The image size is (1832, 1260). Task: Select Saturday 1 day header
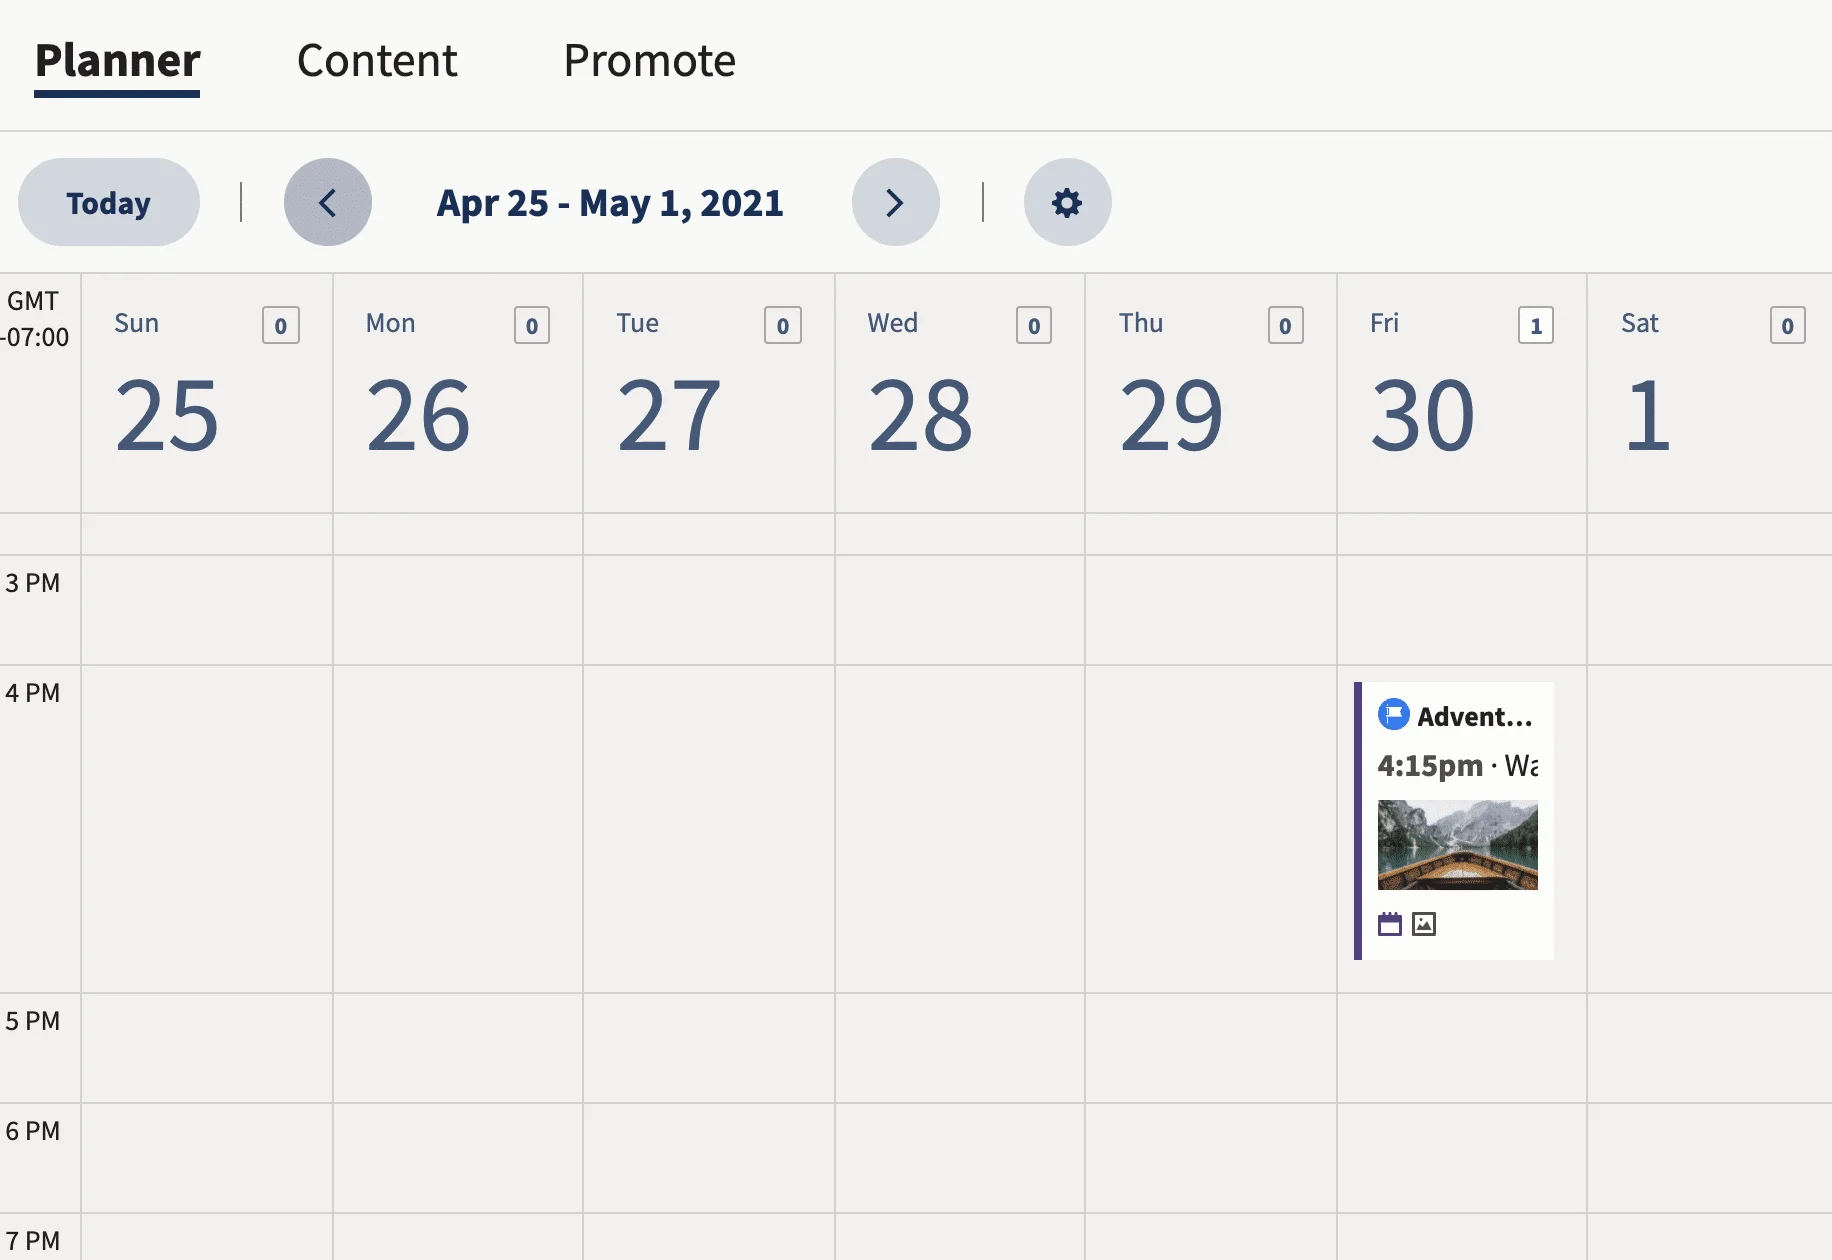(x=1710, y=393)
